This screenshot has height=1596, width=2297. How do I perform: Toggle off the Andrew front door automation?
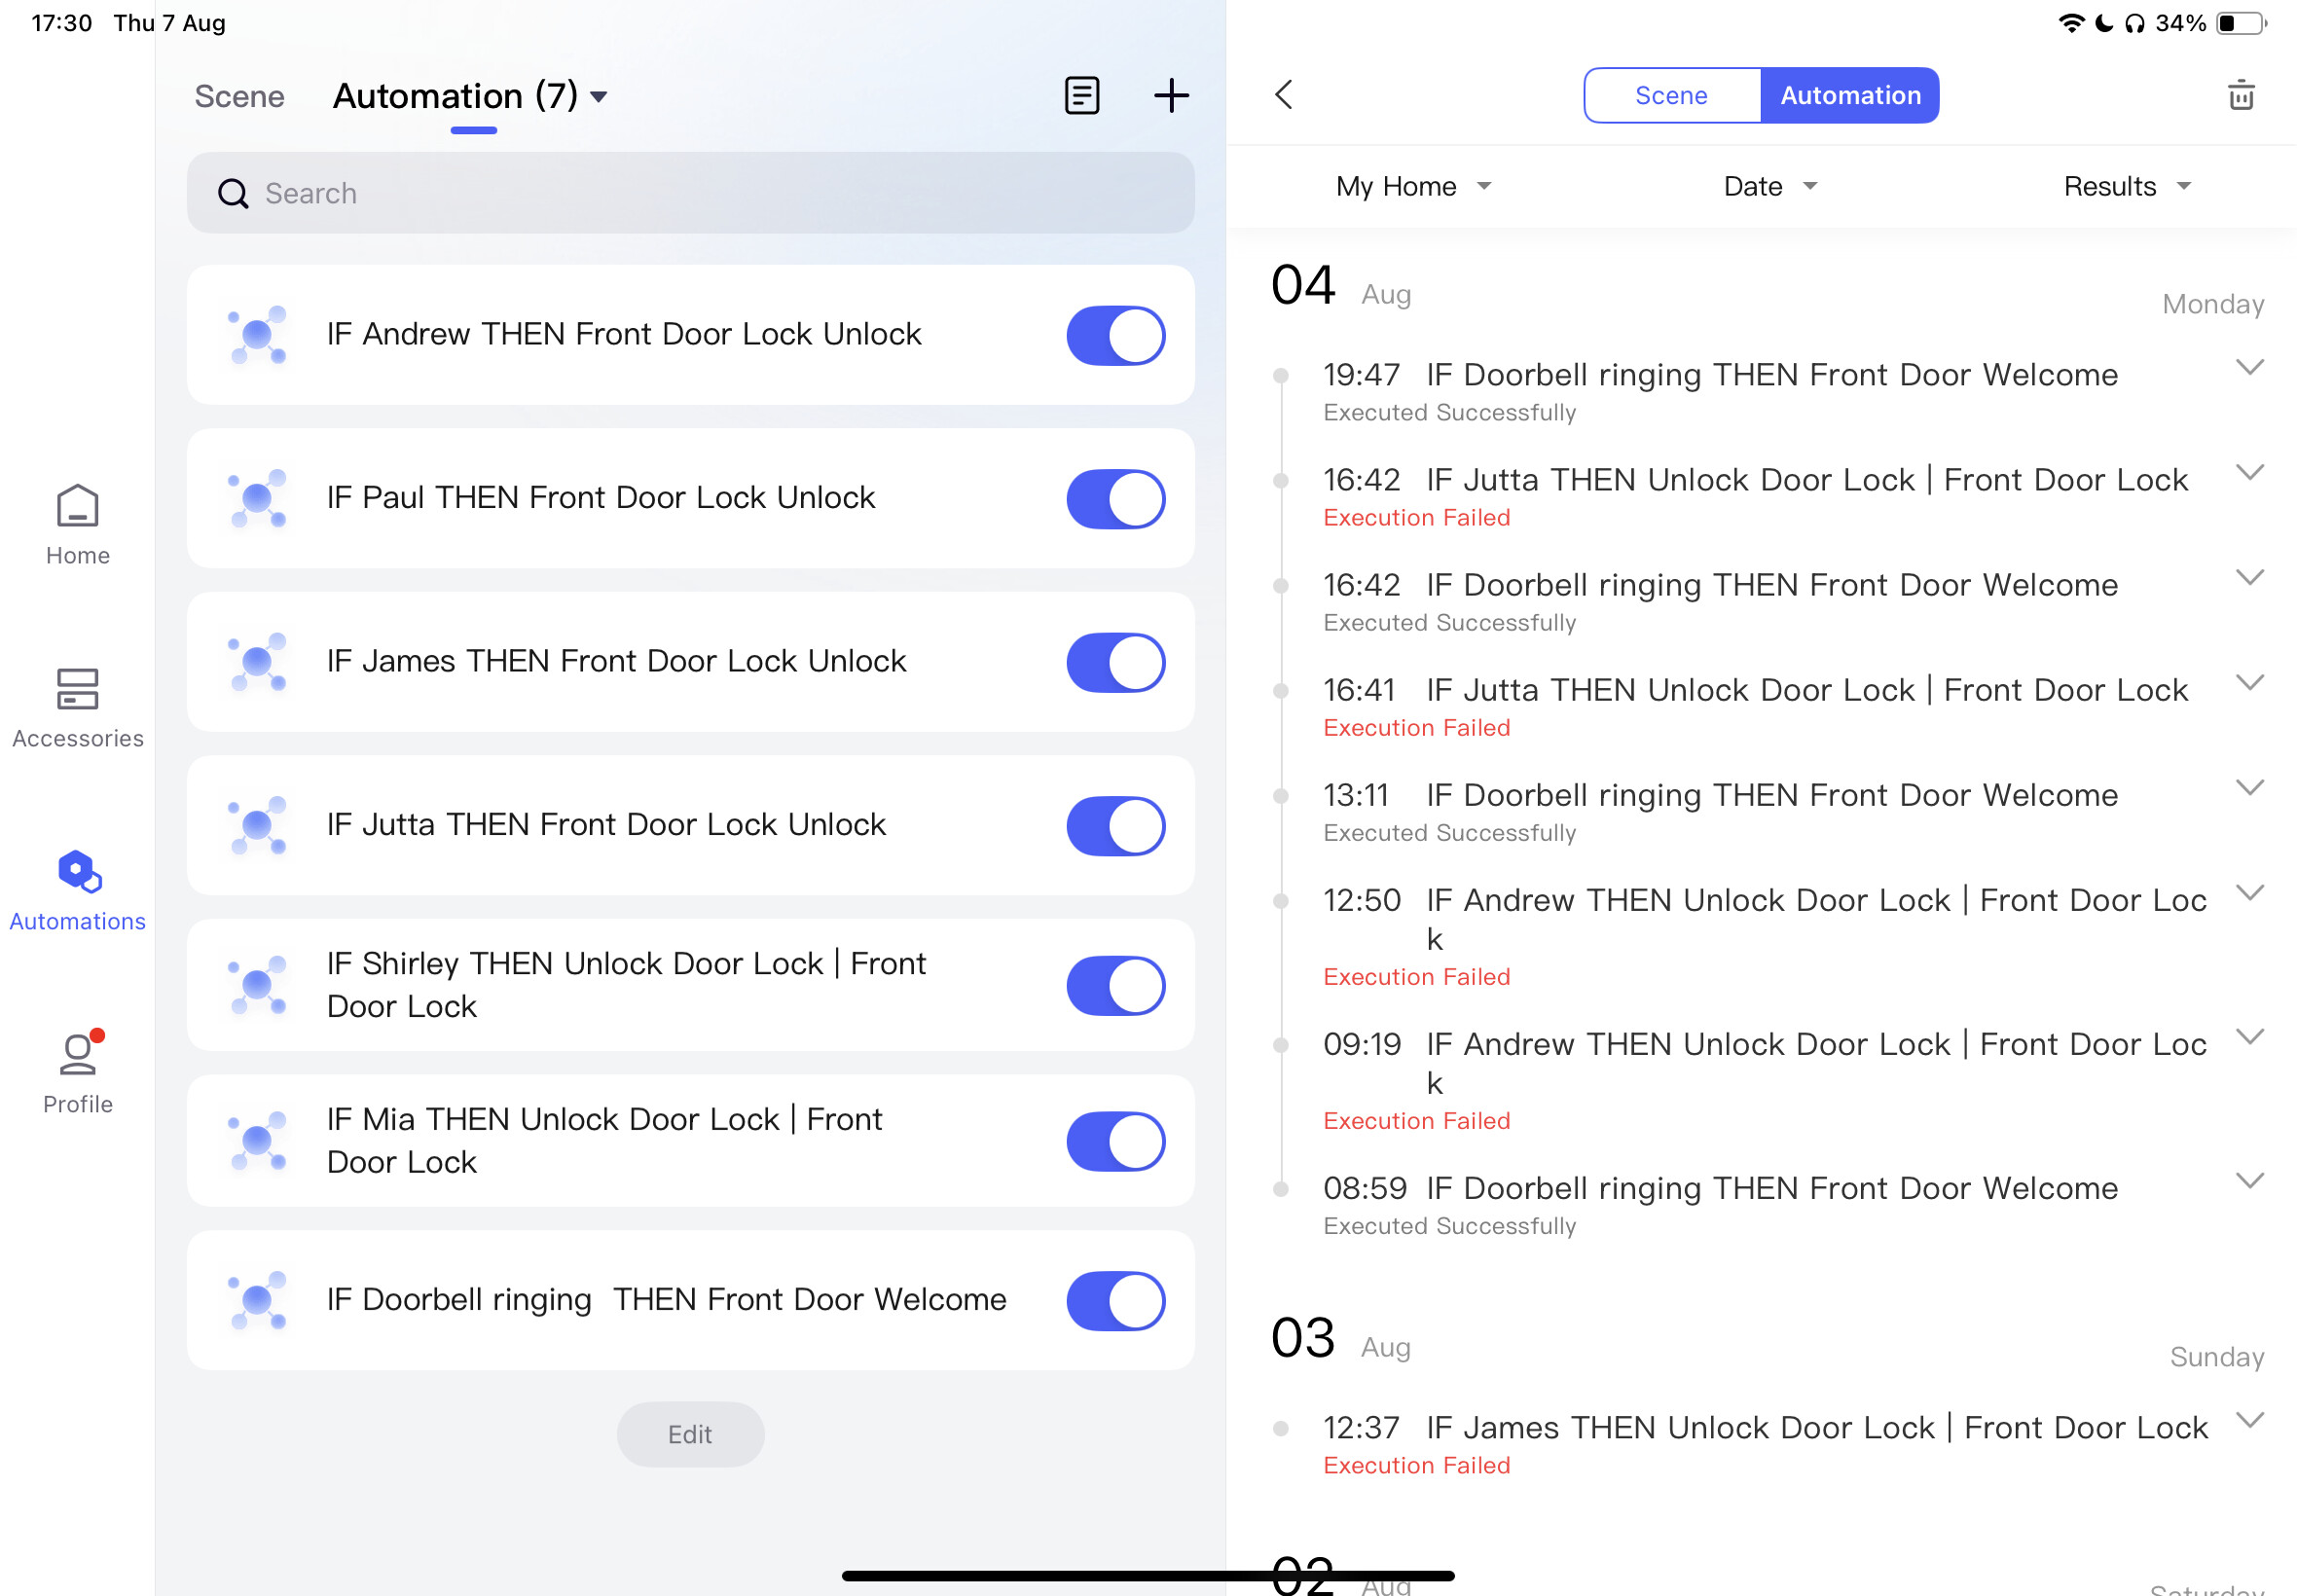click(1115, 335)
